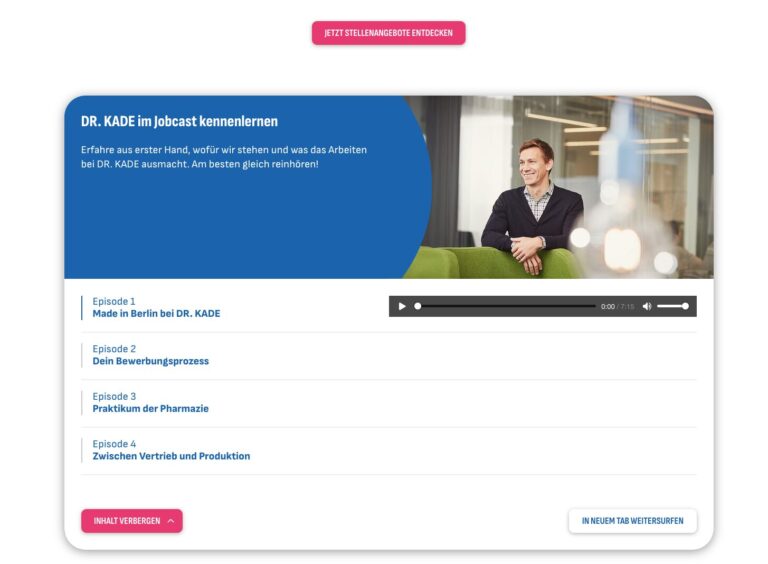768x564 pixels.
Task: Play the Episode 1 audio
Action: pos(402,306)
